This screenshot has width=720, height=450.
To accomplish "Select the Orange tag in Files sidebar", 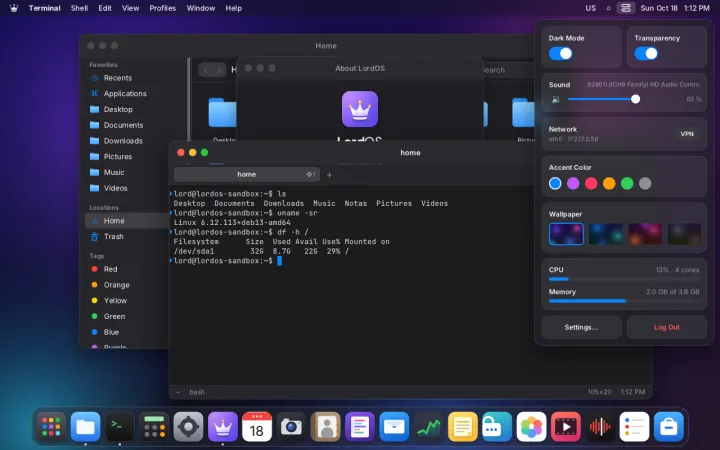I will click(x=127, y=285).
